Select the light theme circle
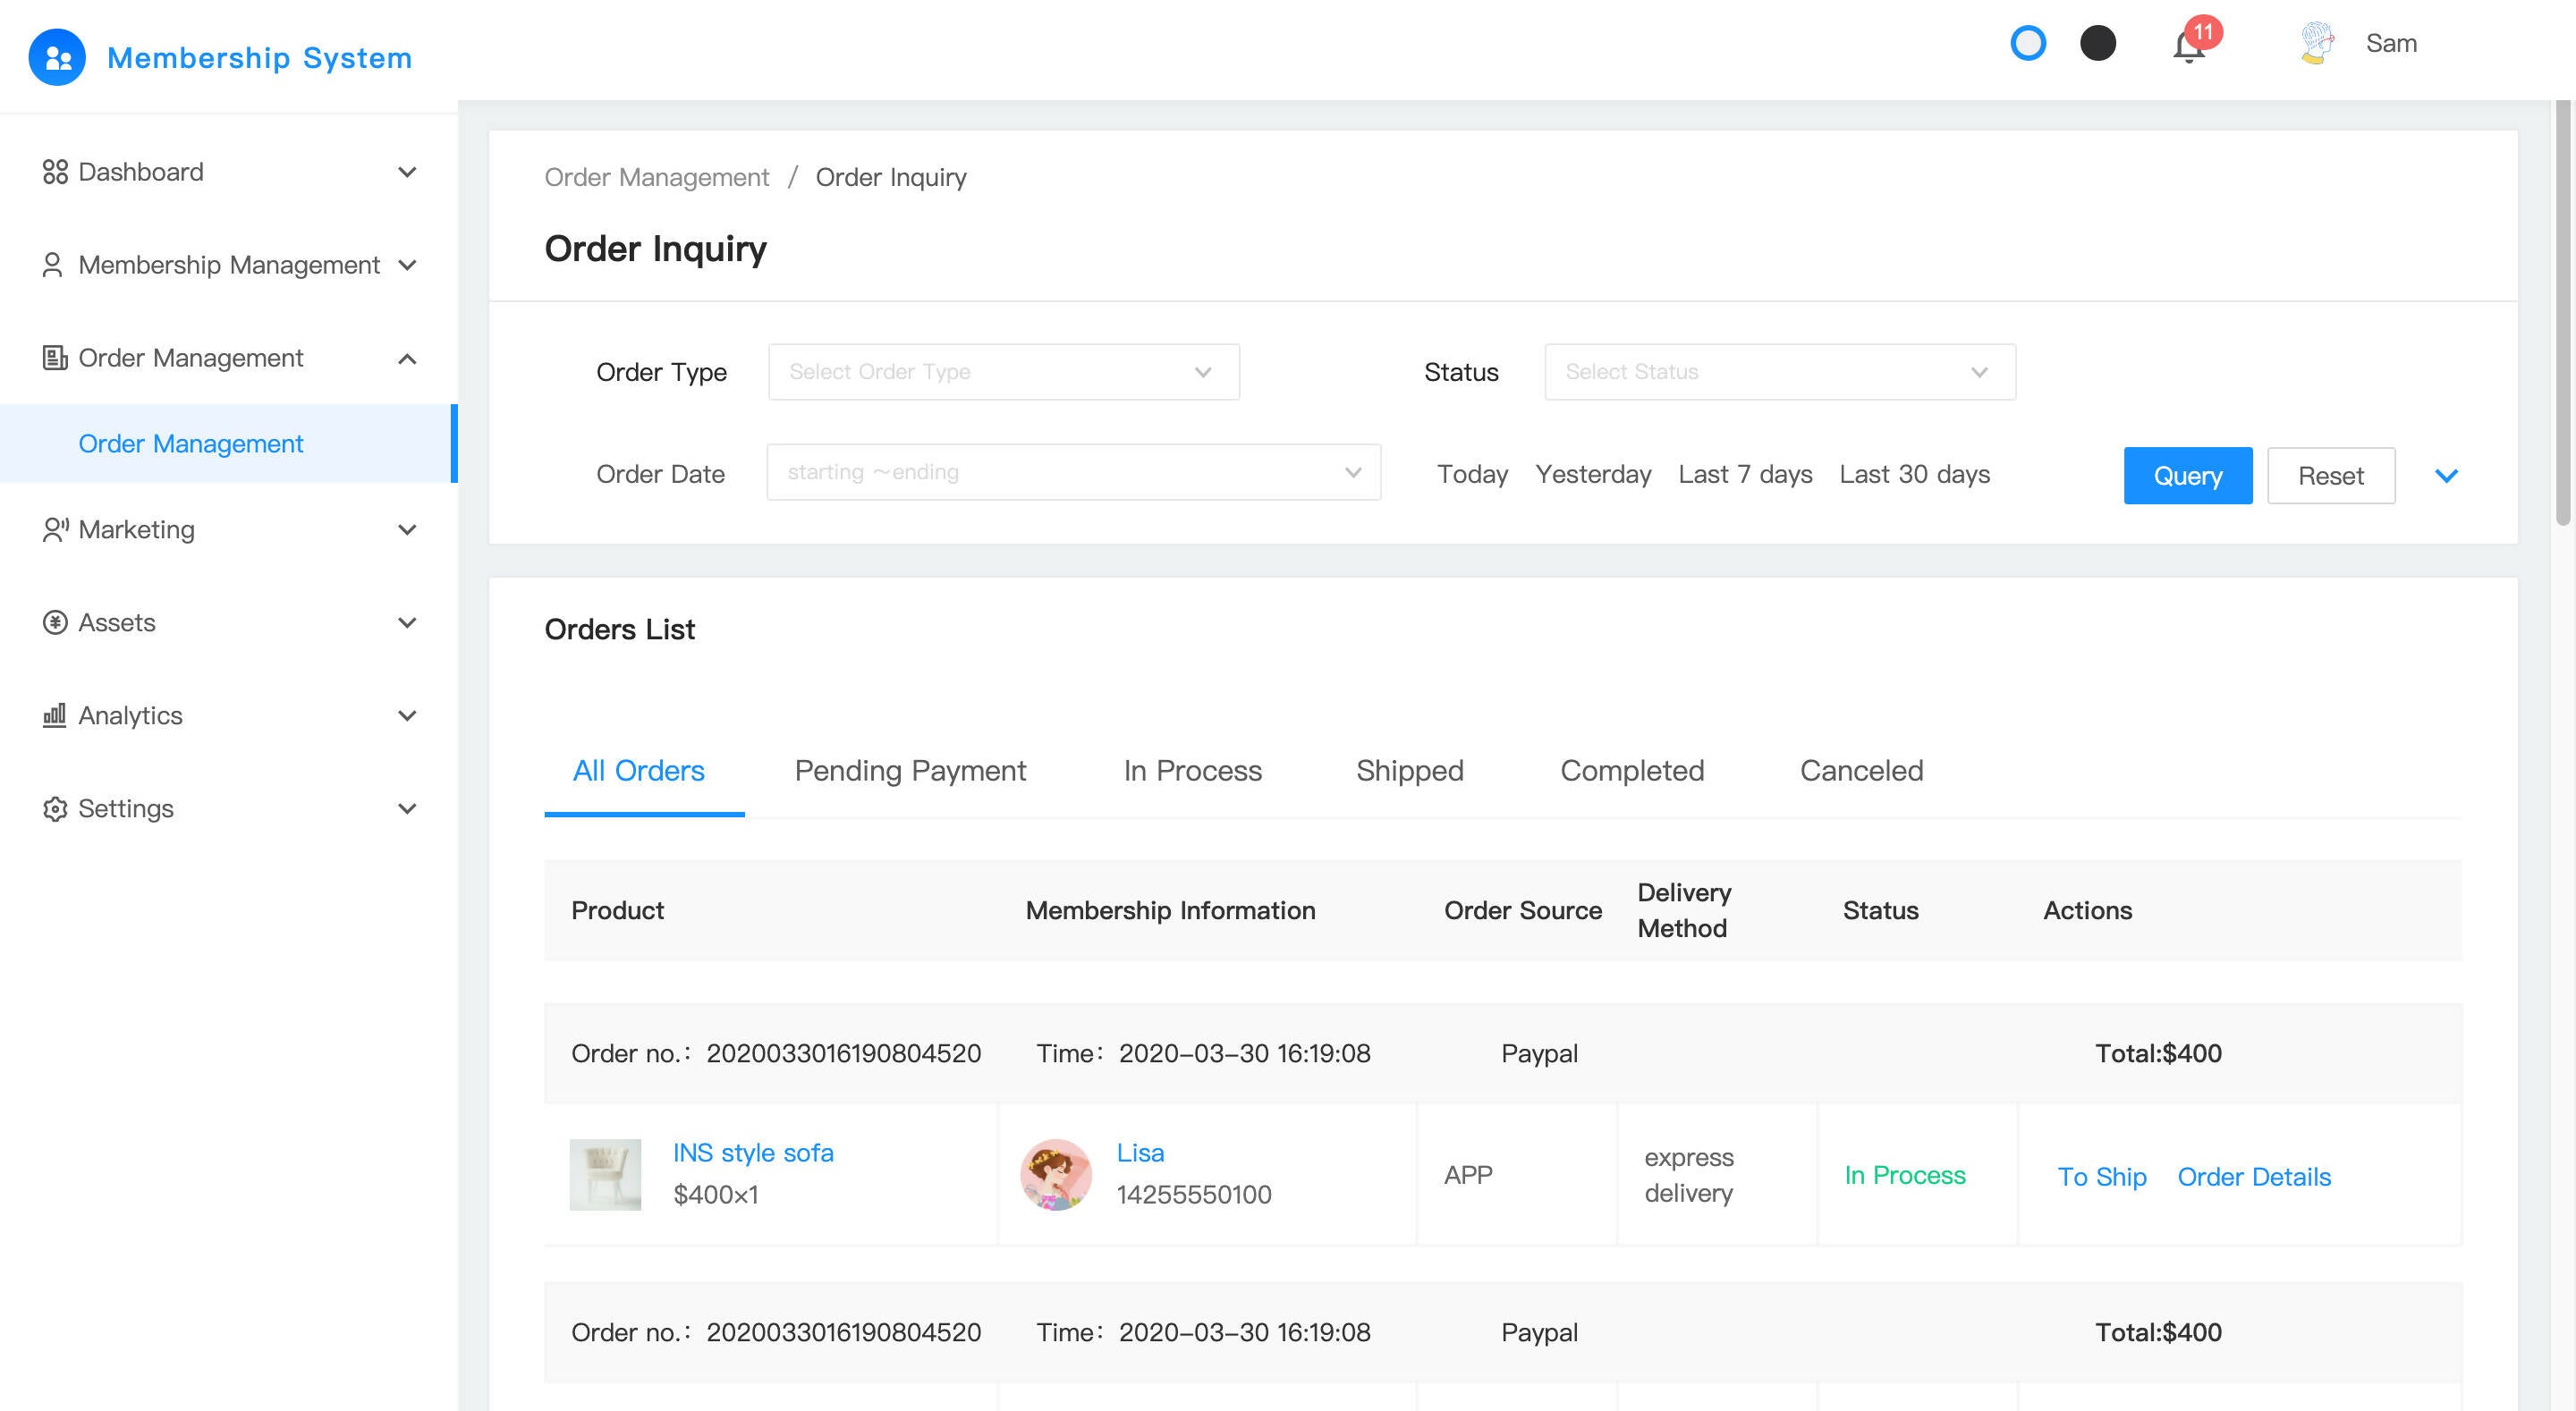This screenshot has height=1411, width=2576. (2028, 43)
